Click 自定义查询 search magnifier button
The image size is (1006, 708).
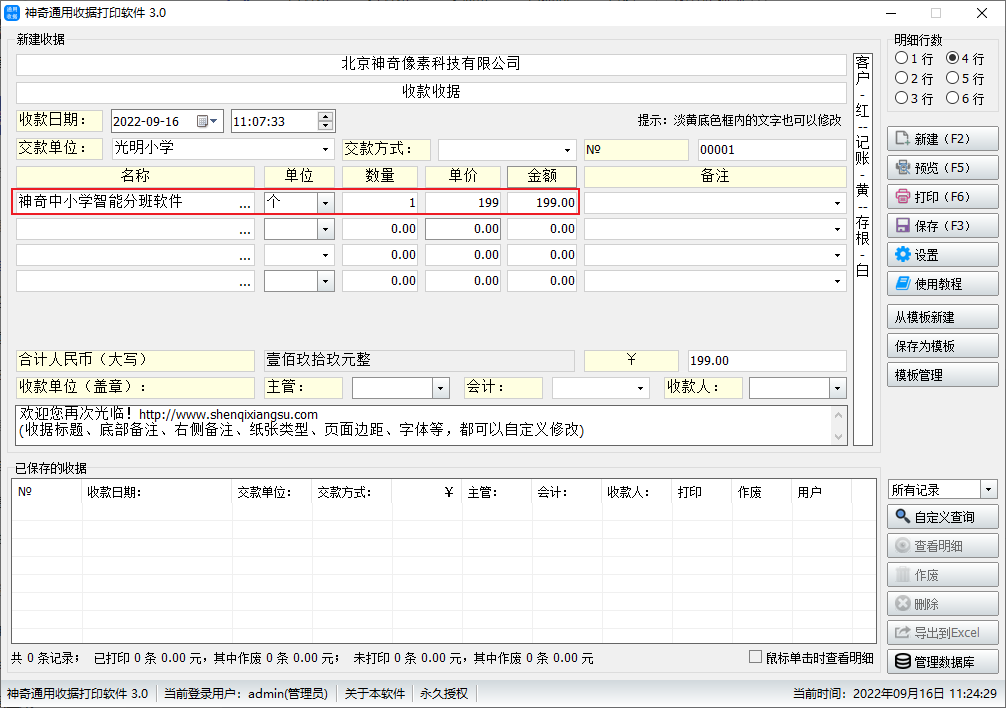tap(942, 517)
